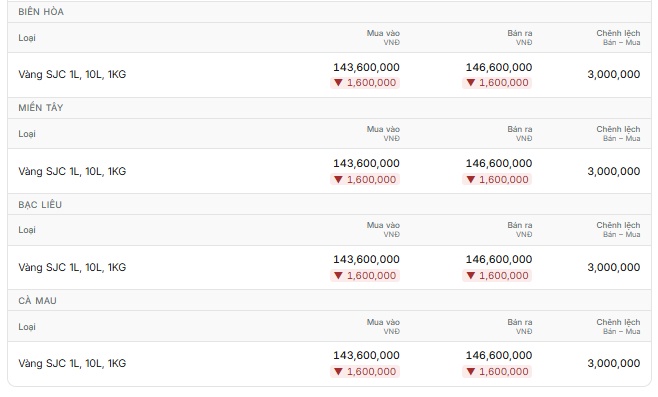
Task: Click Bạc Liêu buy-price drop badge 1,600,000
Action: pyautogui.click(x=365, y=276)
